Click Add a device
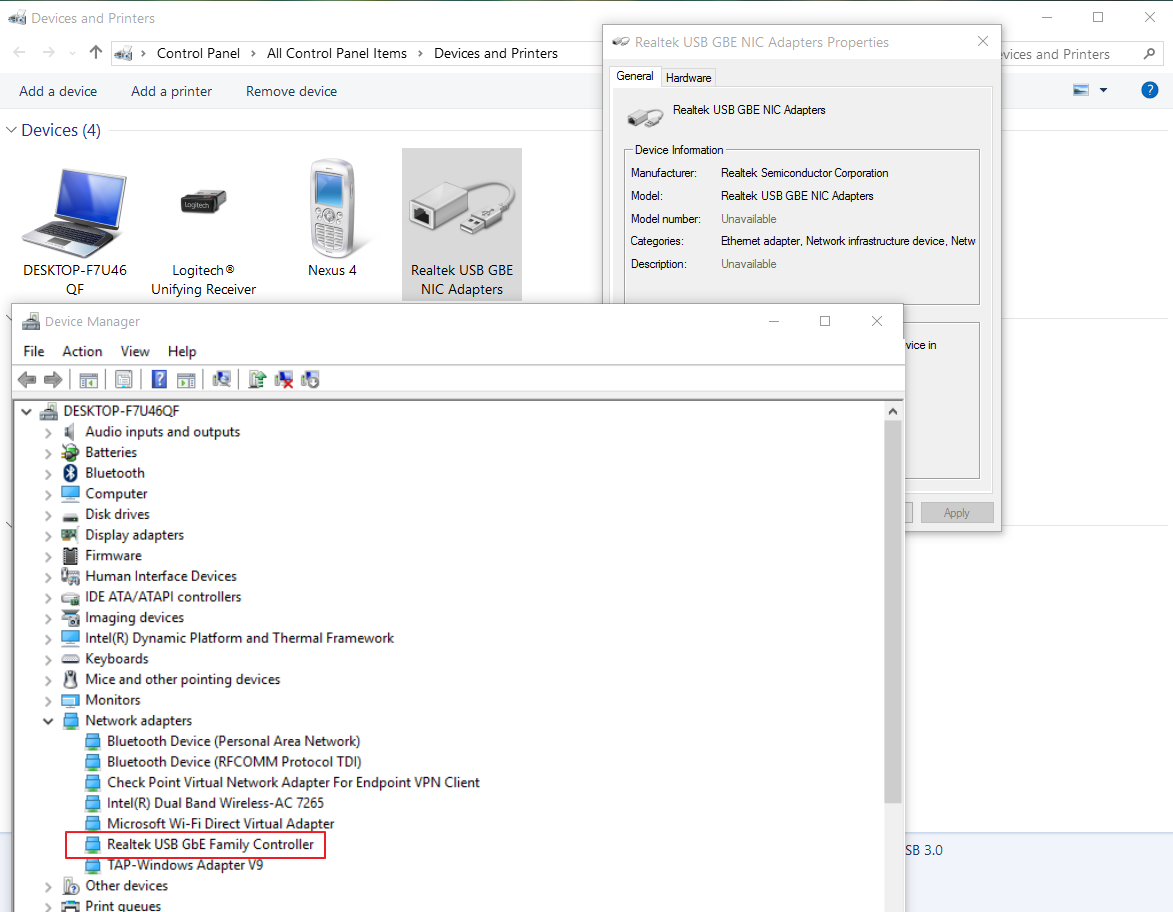The image size is (1173, 912). [x=58, y=91]
